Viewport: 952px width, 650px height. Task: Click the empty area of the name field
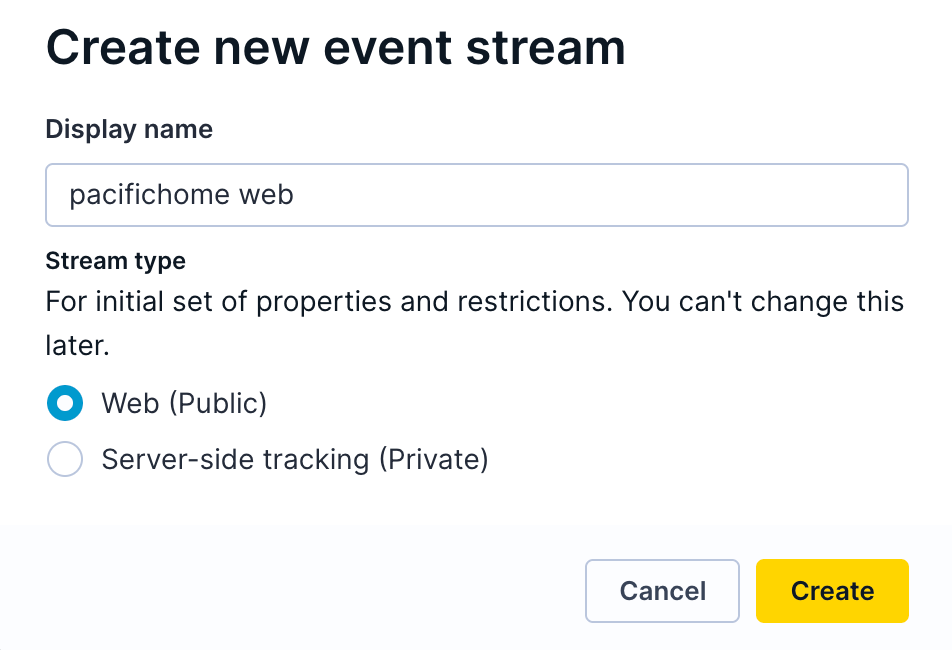coord(601,195)
